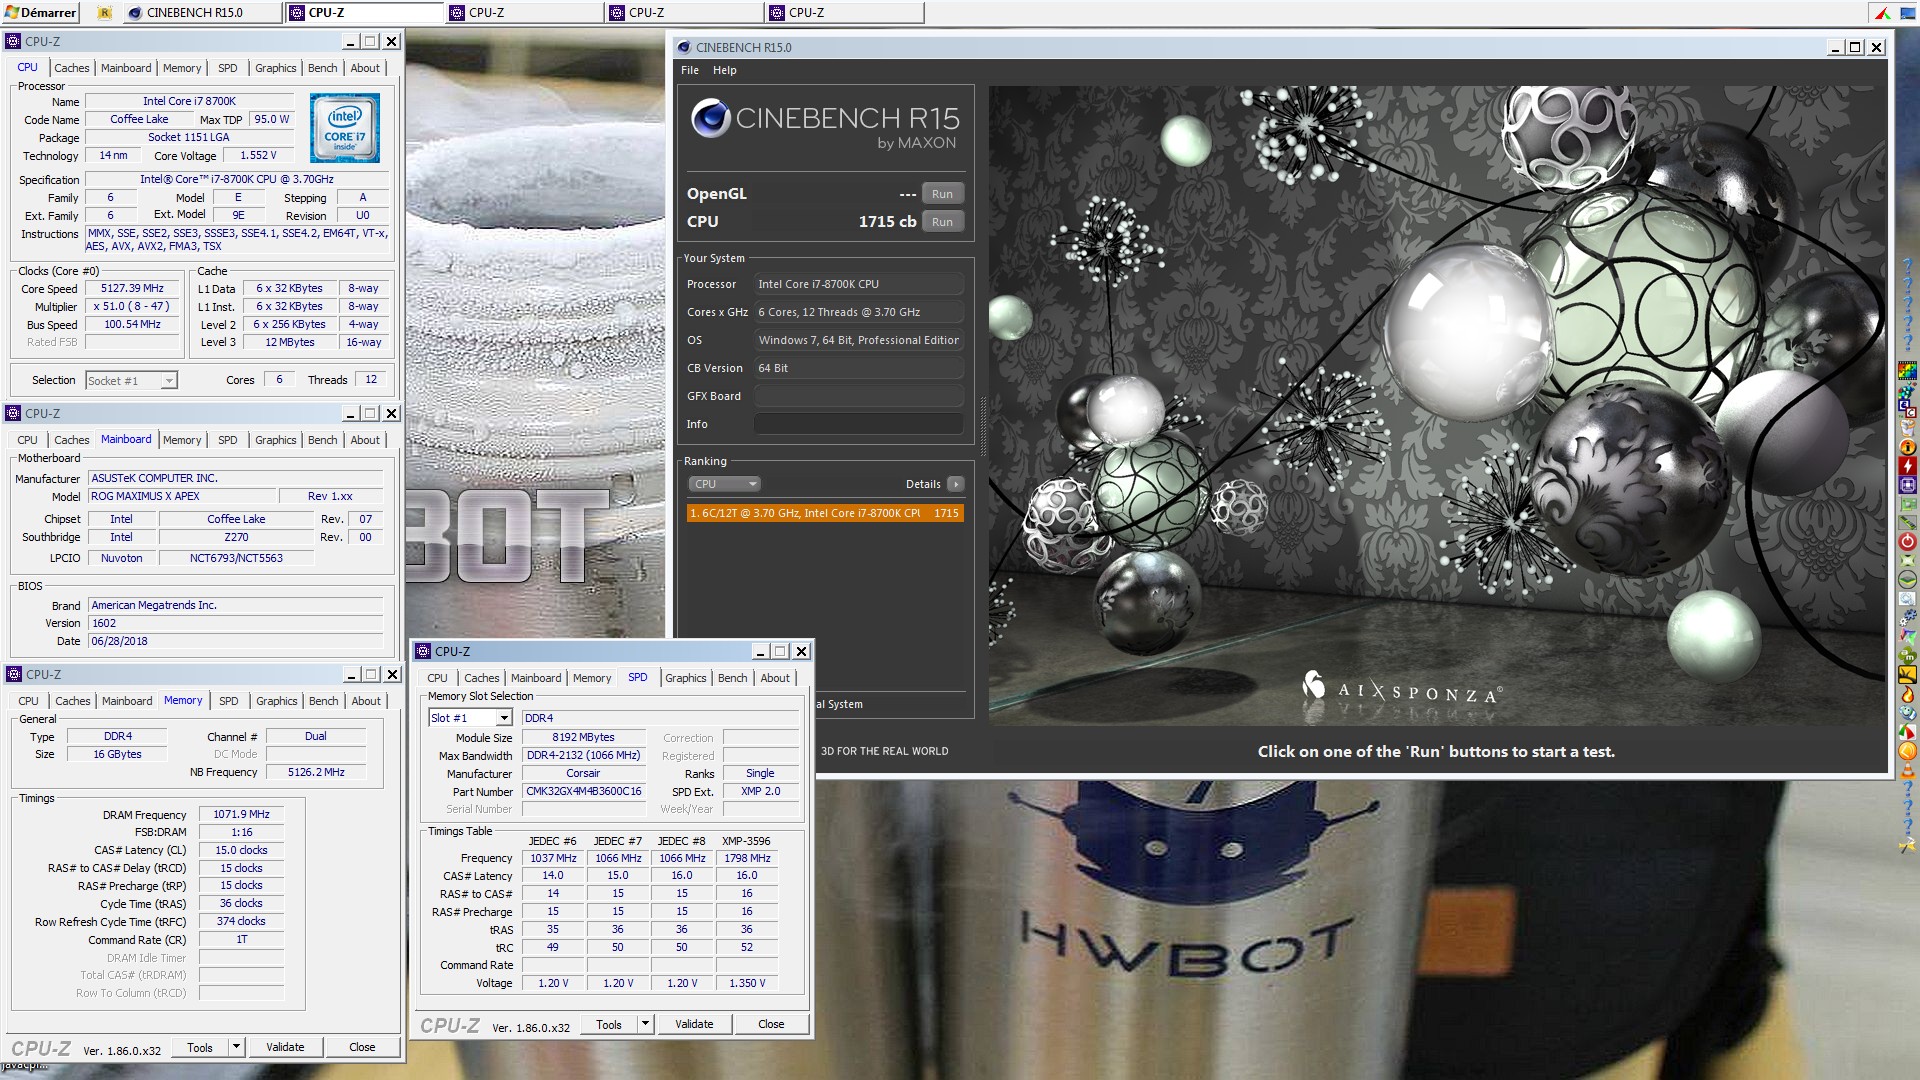Click the Close button in the SPD window
Screen dimensions: 1920x1080
[771, 1024]
